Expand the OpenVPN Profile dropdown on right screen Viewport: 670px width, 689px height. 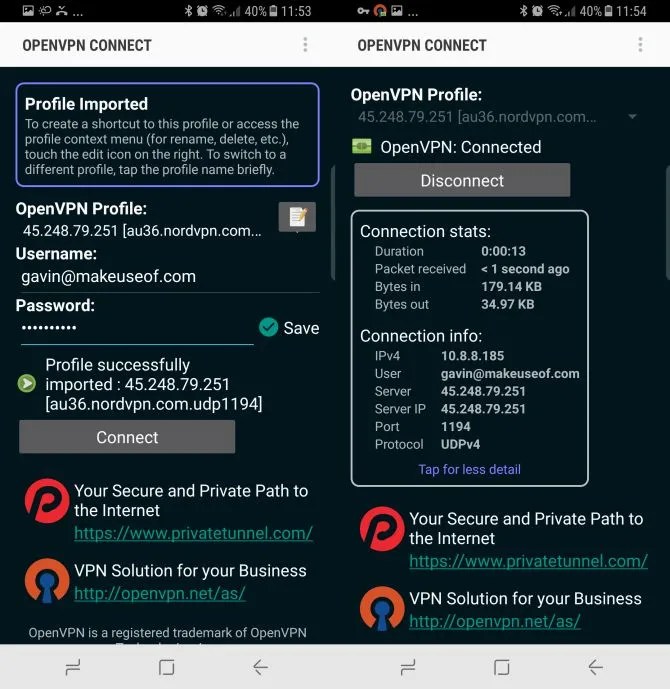(x=632, y=116)
